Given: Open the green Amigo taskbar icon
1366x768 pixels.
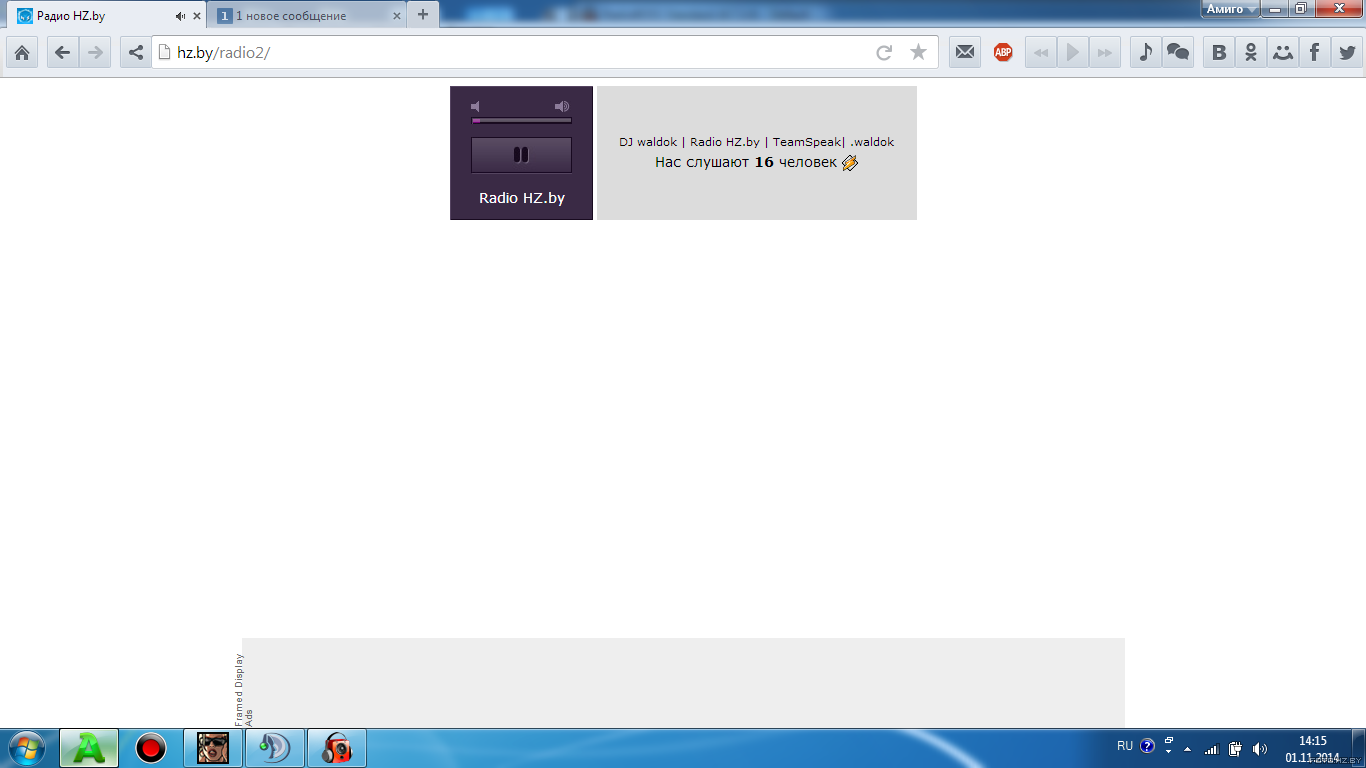Looking at the screenshot, I should point(89,748).
